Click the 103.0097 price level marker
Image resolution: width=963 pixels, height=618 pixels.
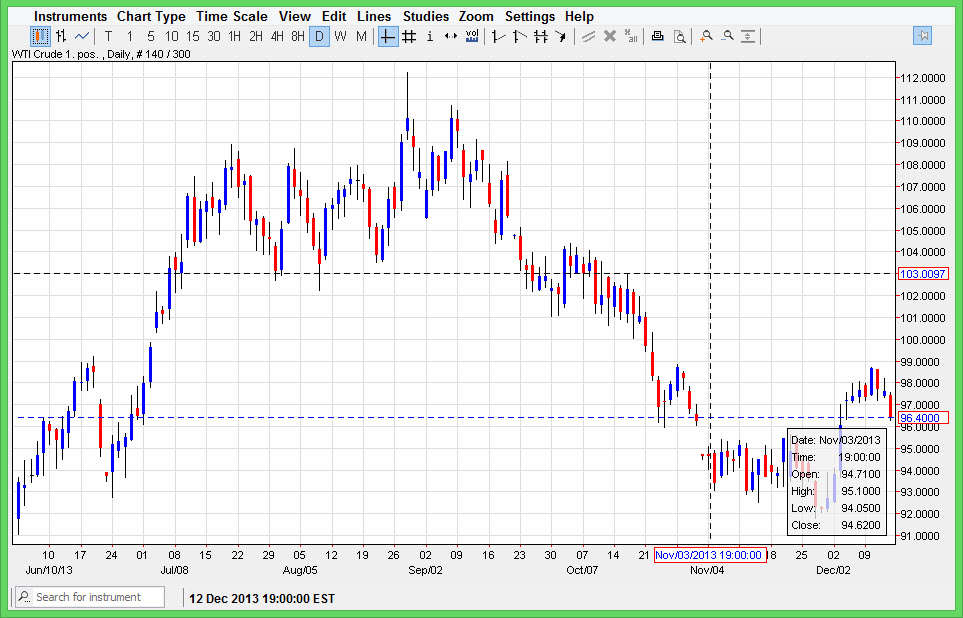coord(923,273)
